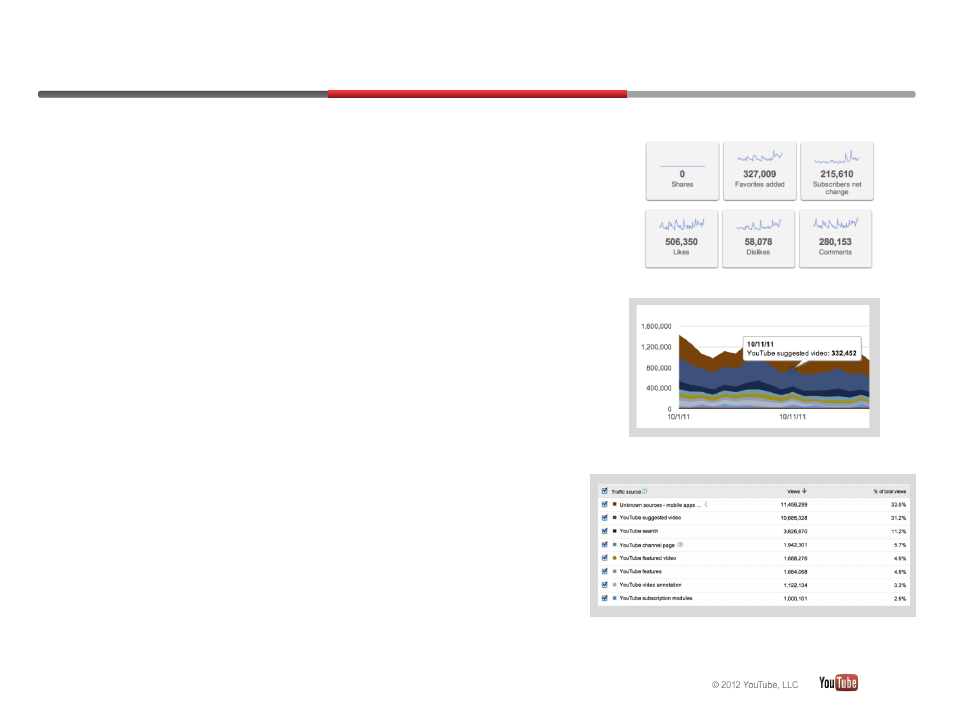The width and height of the screenshot is (954, 716).
Task: Click the sparkline in the Comments card
Action: pyautogui.click(x=835, y=224)
